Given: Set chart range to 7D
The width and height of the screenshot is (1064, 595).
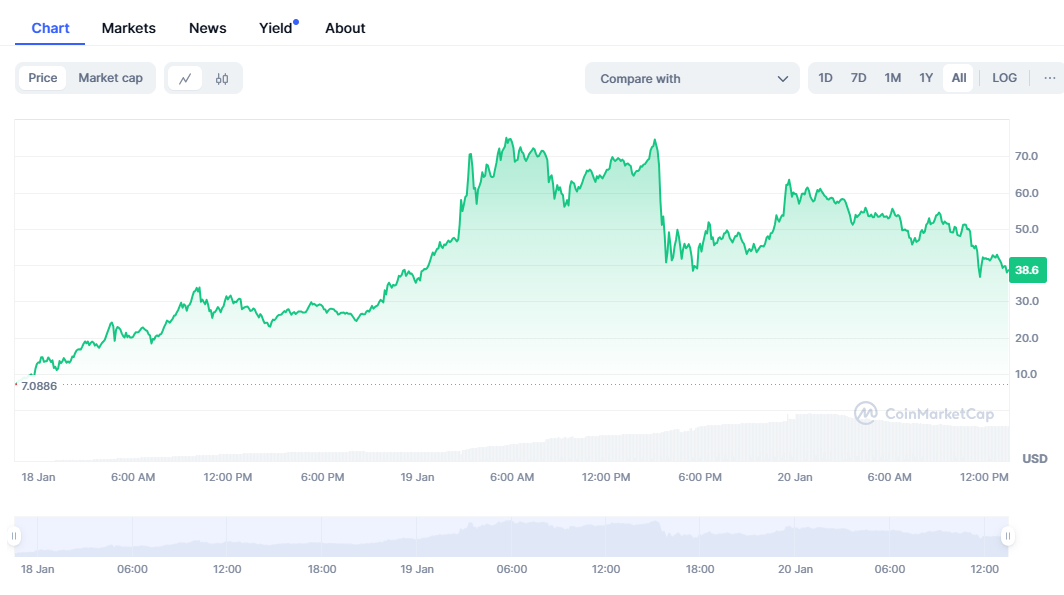Looking at the screenshot, I should pos(859,78).
